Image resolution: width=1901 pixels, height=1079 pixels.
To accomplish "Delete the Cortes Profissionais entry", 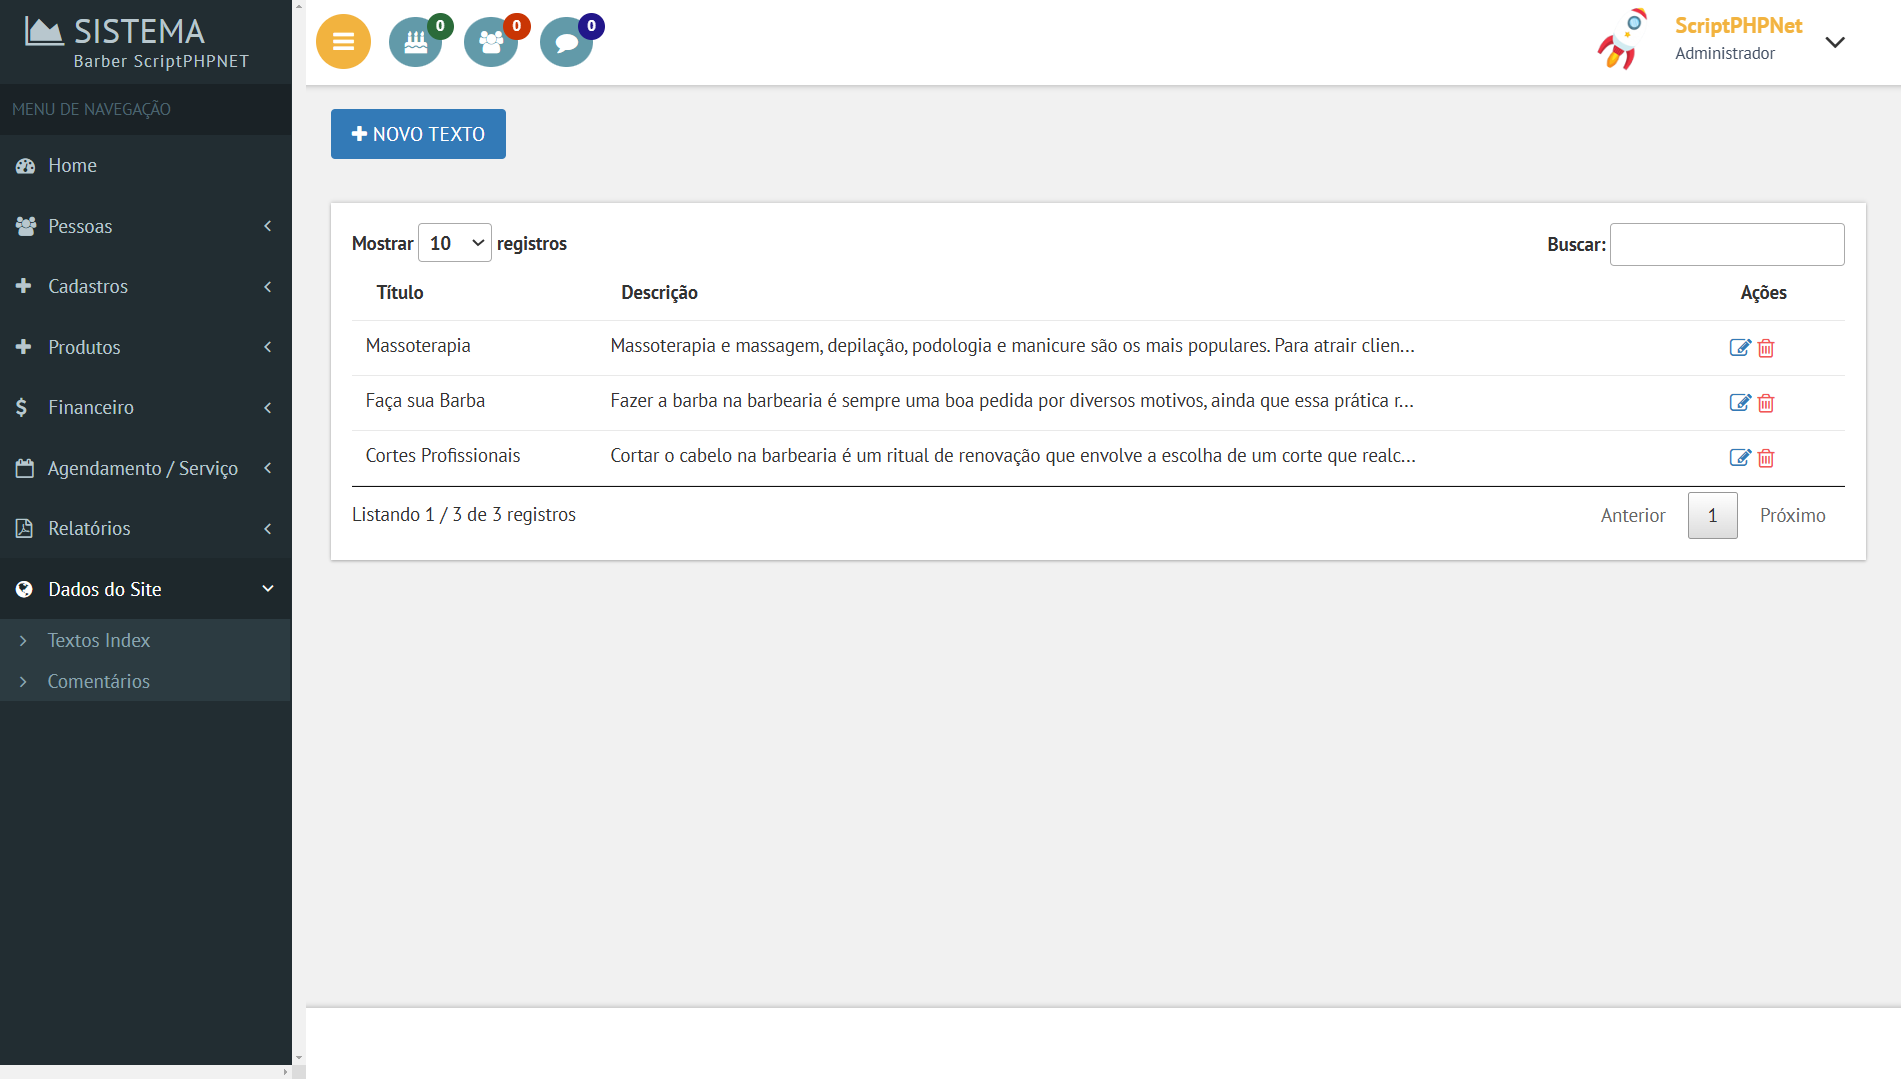I will click(1766, 458).
